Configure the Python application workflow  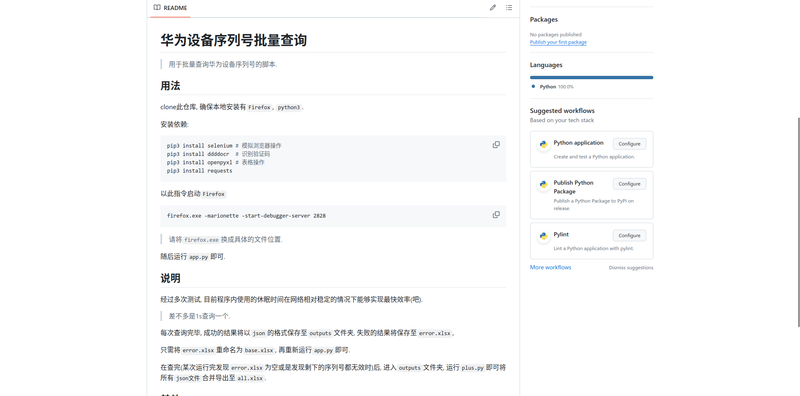click(629, 144)
